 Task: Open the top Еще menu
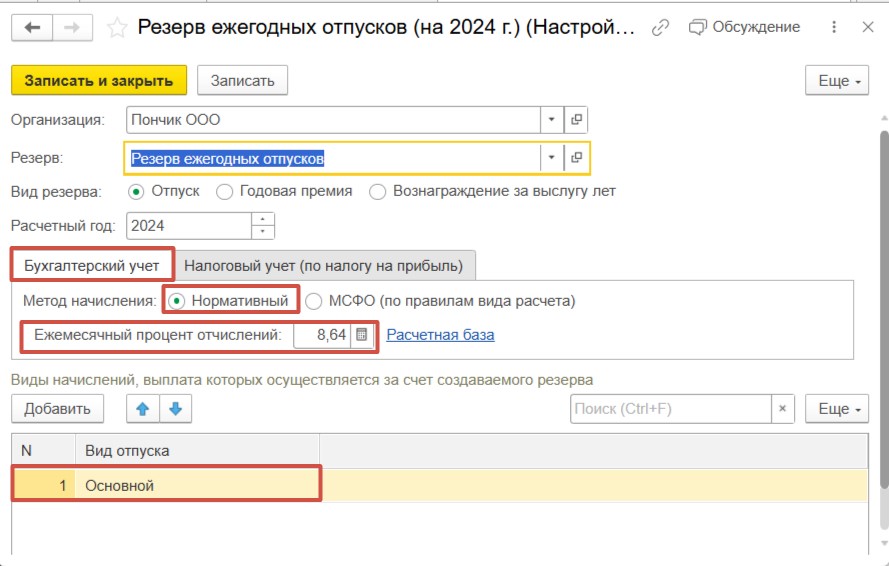click(837, 81)
